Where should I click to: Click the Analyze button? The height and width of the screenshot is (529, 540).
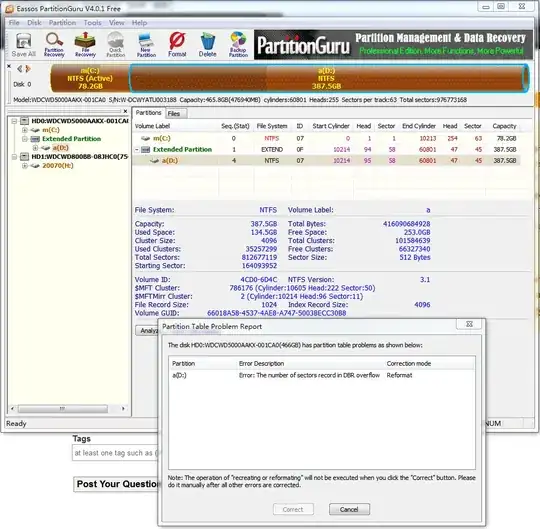click(147, 330)
